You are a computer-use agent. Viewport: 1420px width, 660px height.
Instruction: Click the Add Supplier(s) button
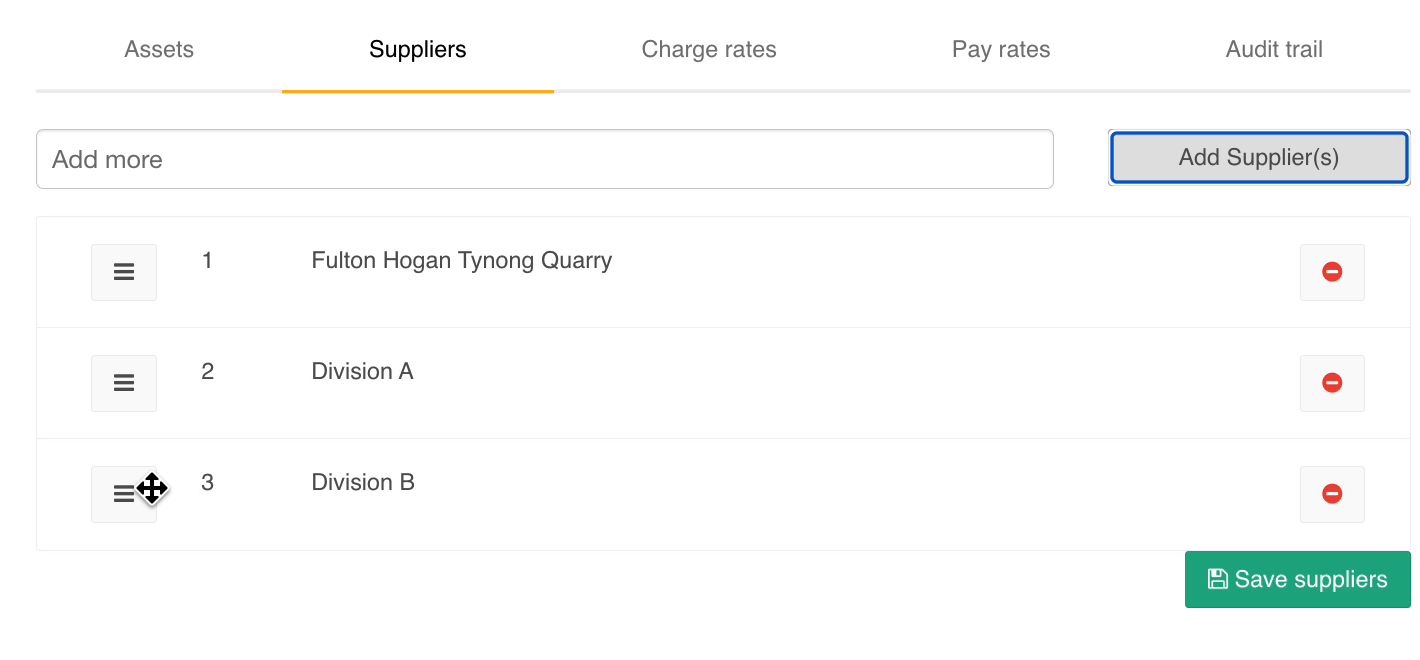1259,158
